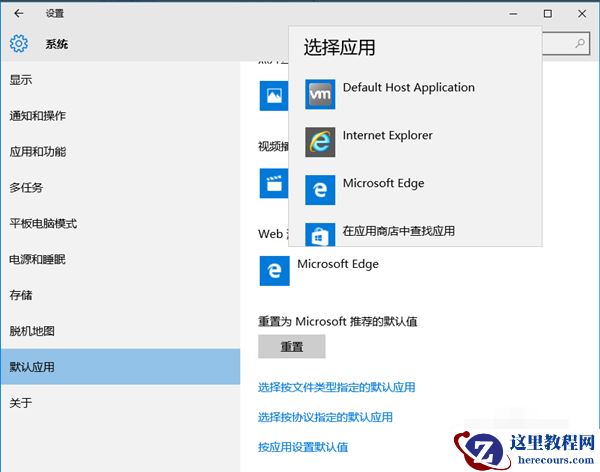Open 按应用设置默认值 link
Viewport: 600px width, 472px height.
(x=303, y=447)
